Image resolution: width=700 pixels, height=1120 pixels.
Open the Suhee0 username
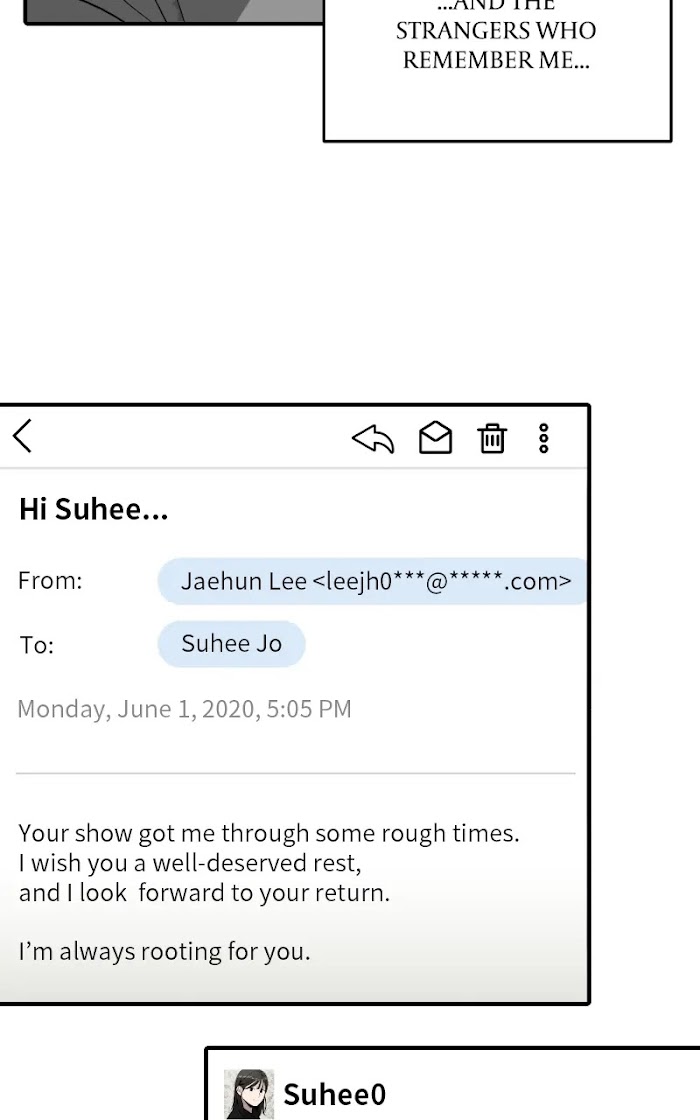334,1094
